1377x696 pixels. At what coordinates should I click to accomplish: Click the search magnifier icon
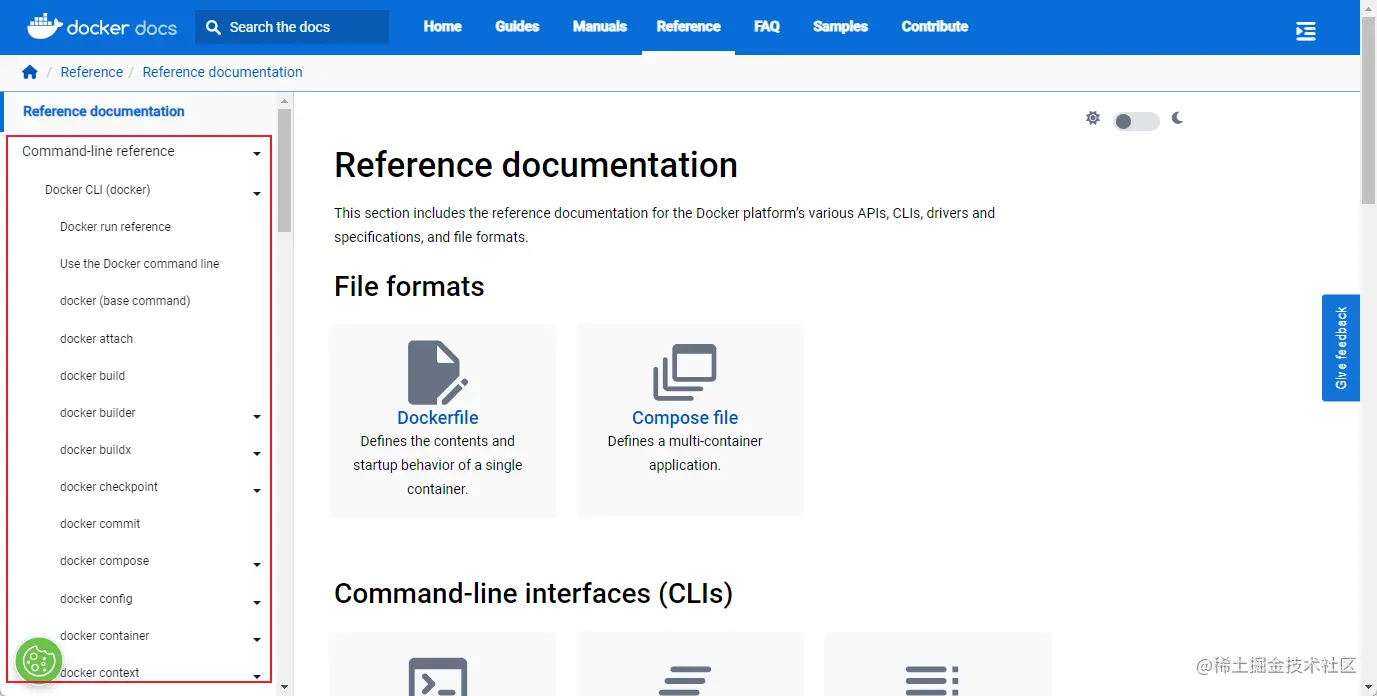[213, 27]
